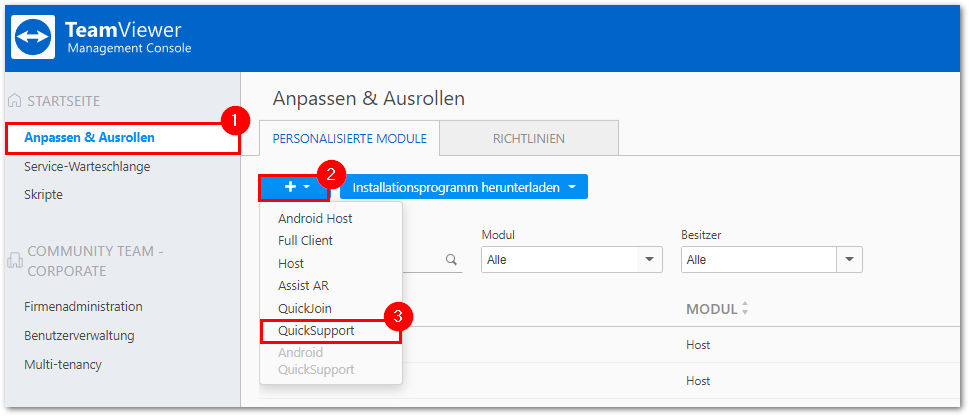Click the search magnifier icon
Viewport: 969px width, 416px height.
[x=451, y=260]
